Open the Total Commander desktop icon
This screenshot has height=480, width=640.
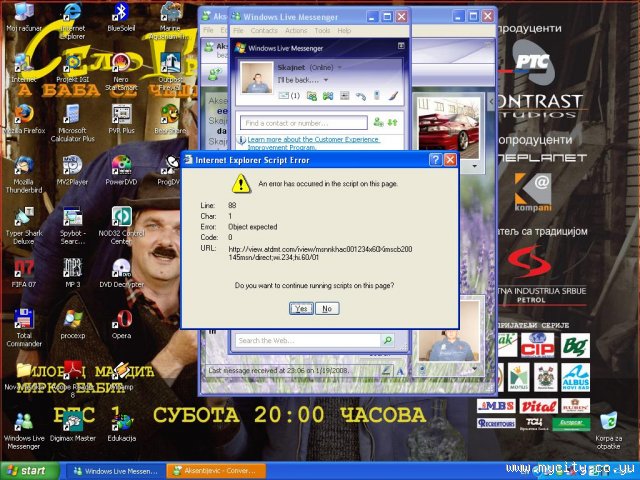(x=24, y=329)
